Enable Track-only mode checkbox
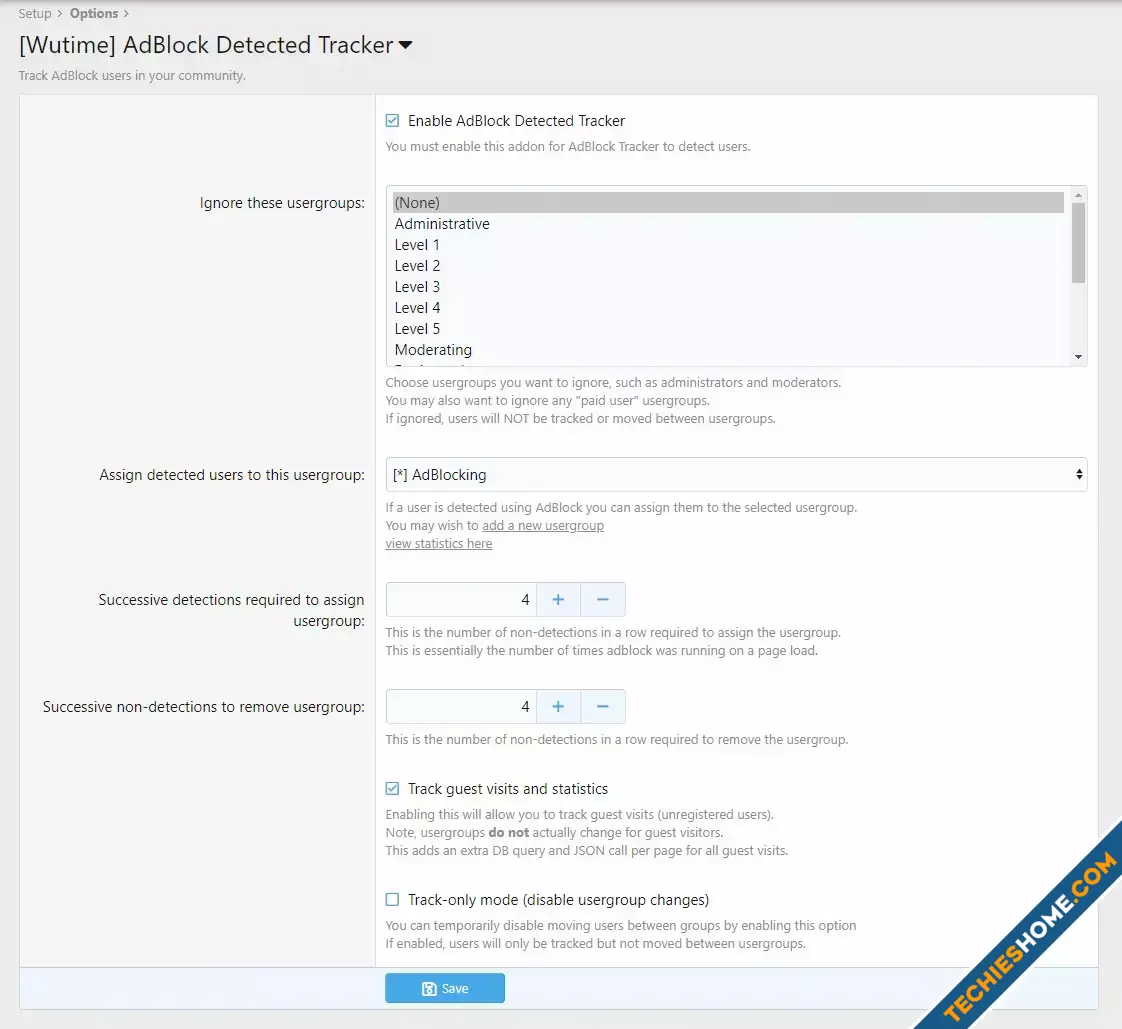 [x=392, y=899]
